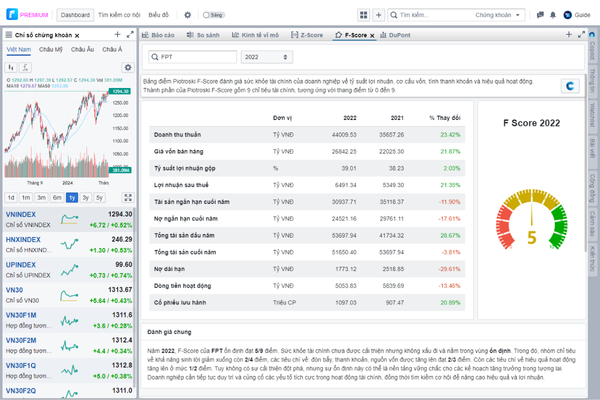Click the Copilot C button beside the description

570,86
